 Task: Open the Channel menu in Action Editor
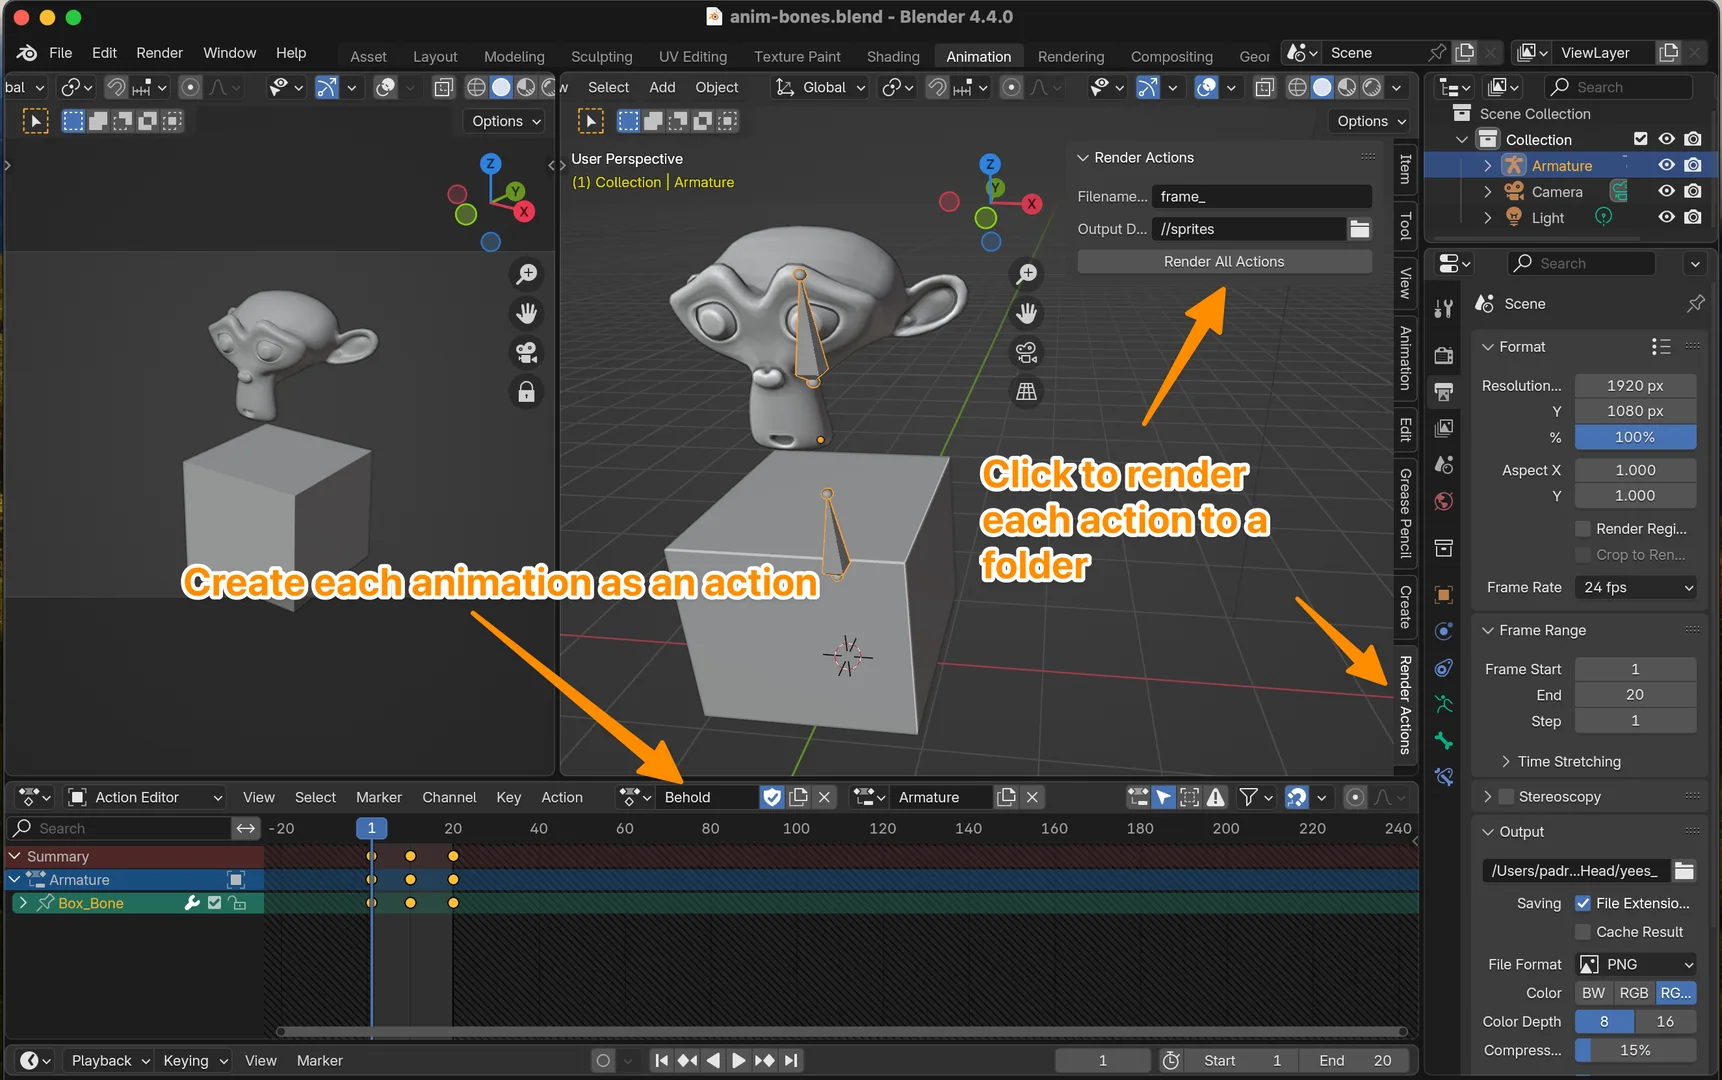[449, 797]
